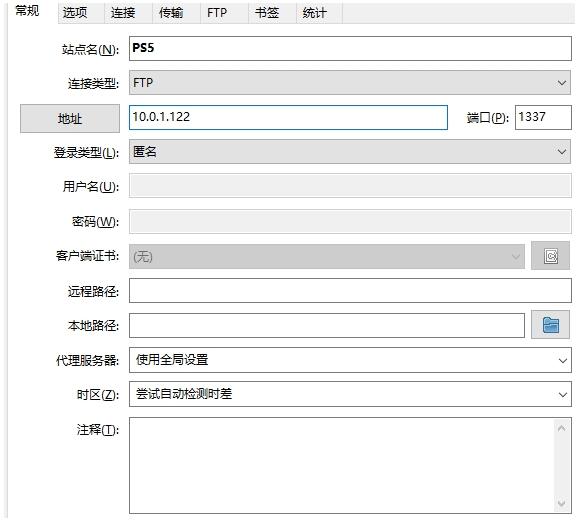Focus the address field 10.0.1.122
The height and width of the screenshot is (520, 576).
pos(288,118)
